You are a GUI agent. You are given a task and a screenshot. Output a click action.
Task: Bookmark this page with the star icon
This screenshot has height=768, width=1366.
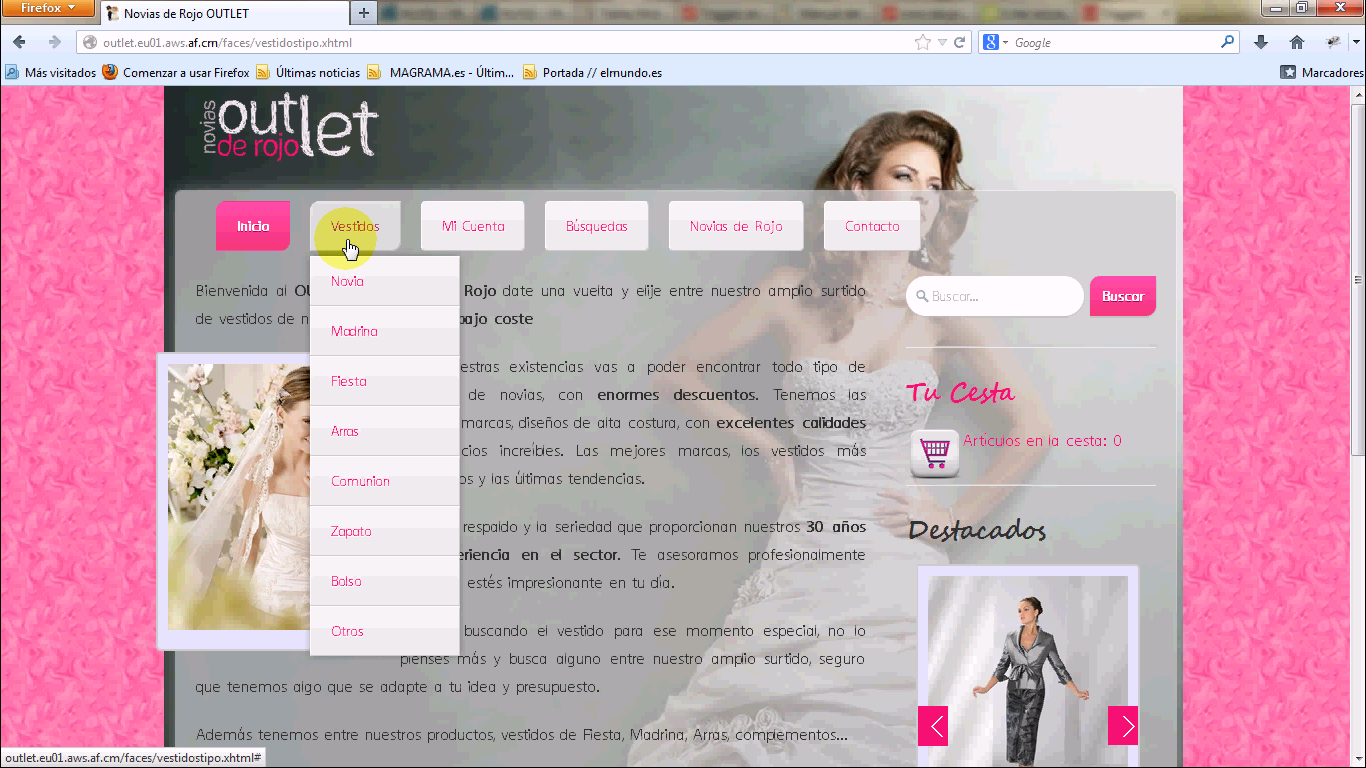tap(922, 43)
